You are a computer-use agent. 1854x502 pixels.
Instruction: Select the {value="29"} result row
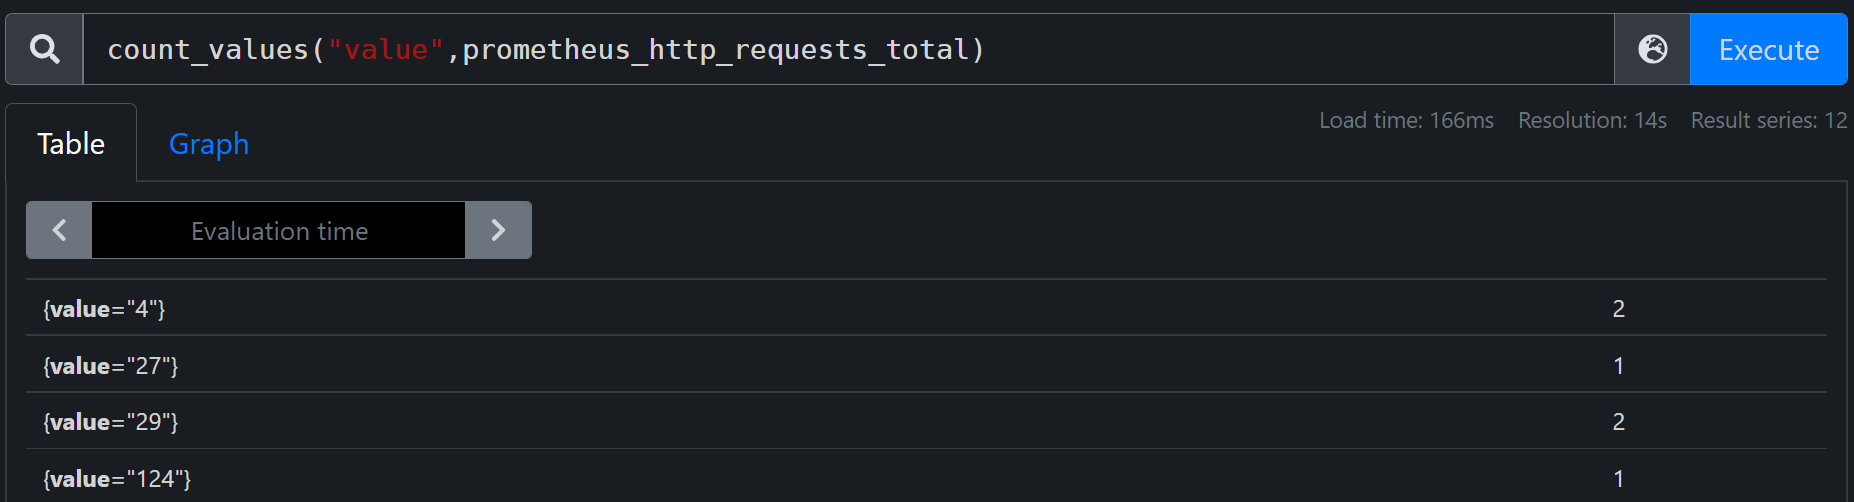click(926, 421)
